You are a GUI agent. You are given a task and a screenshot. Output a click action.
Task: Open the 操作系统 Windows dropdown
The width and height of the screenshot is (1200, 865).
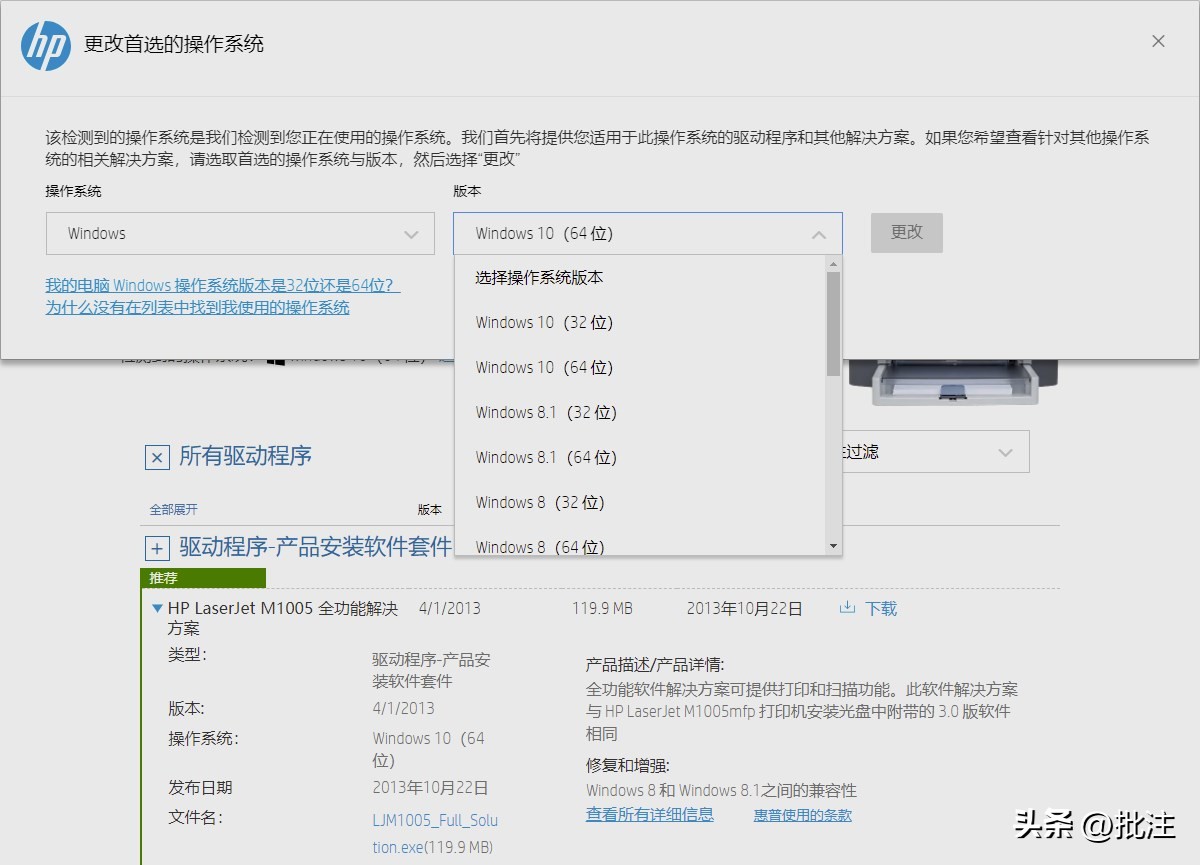(x=239, y=233)
